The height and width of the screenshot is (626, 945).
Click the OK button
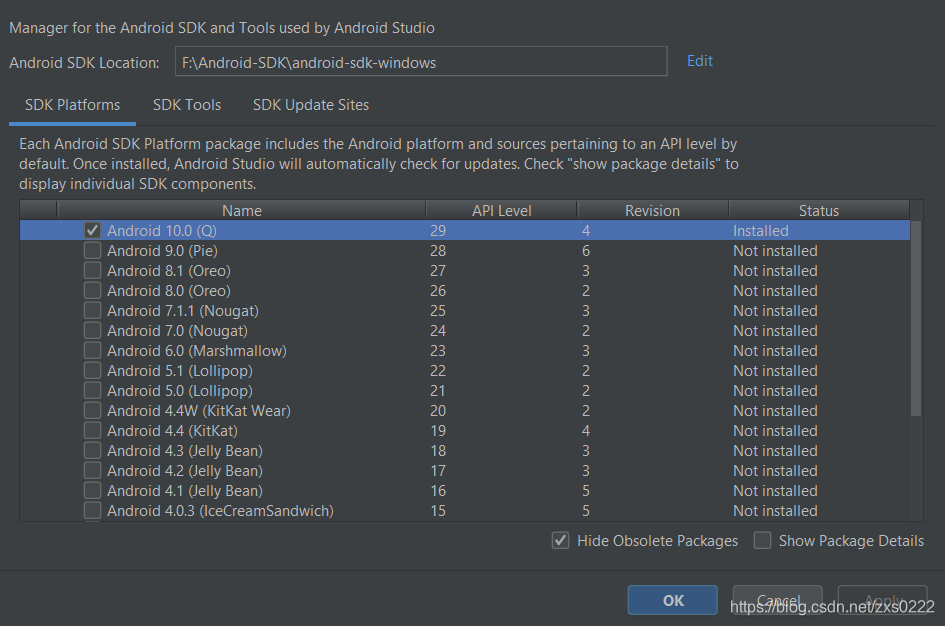672,600
